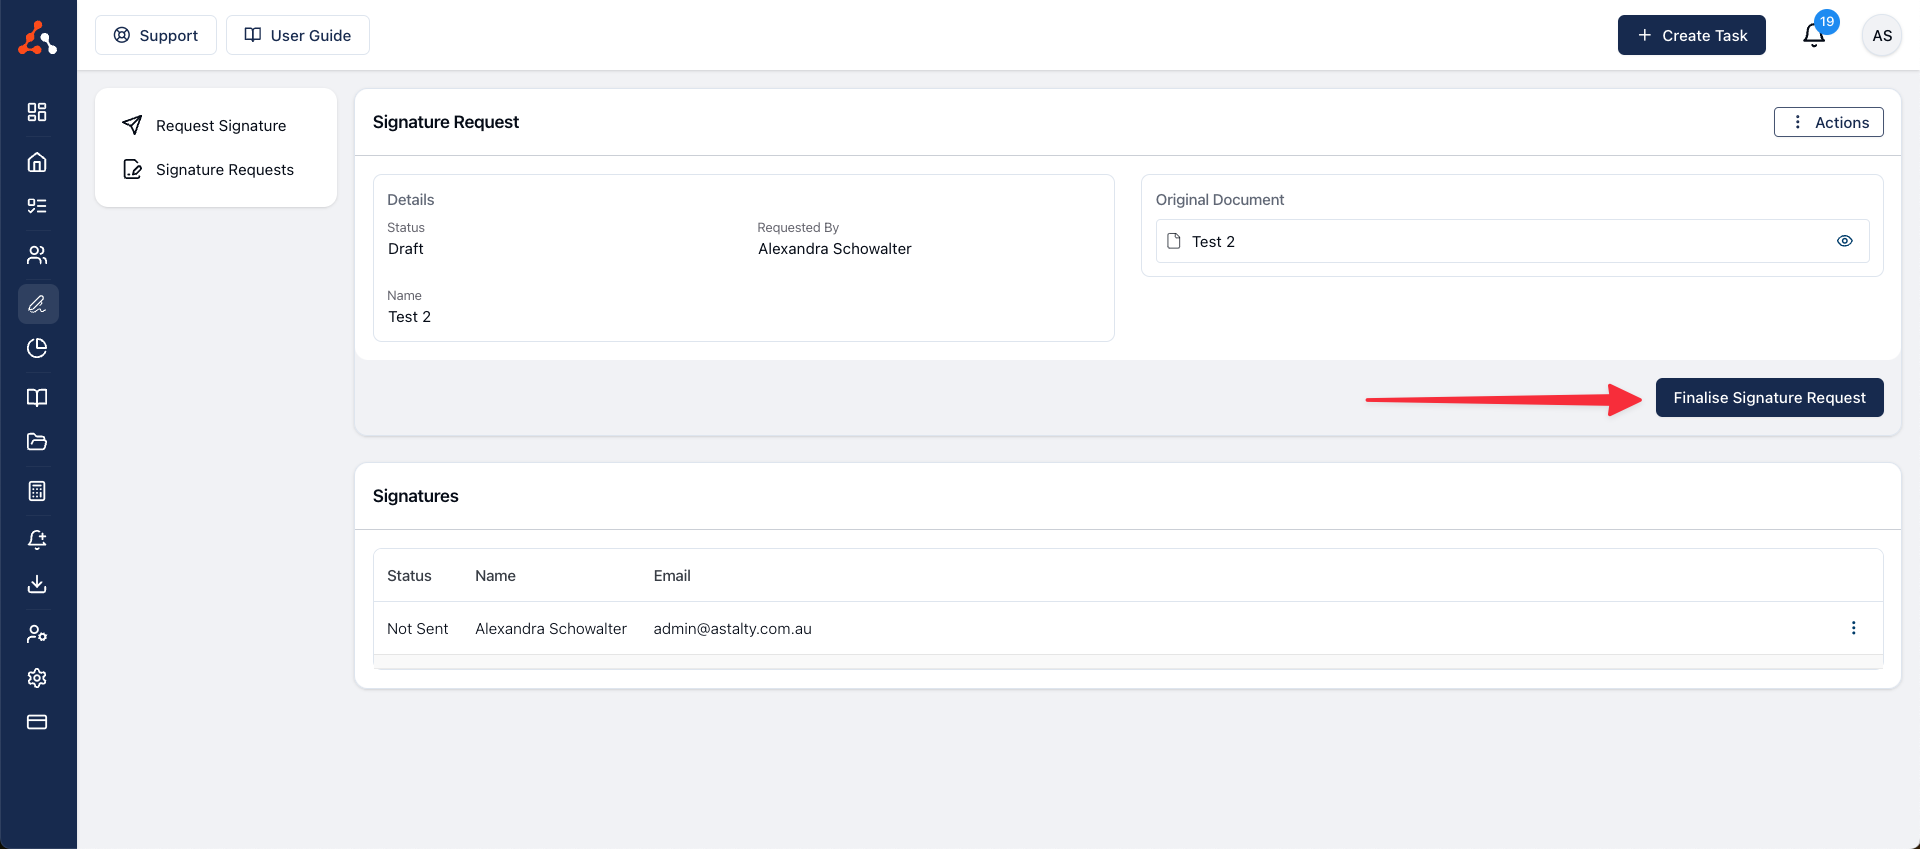Open the Actions dropdown menu
This screenshot has height=849, width=1920.
click(x=1828, y=122)
